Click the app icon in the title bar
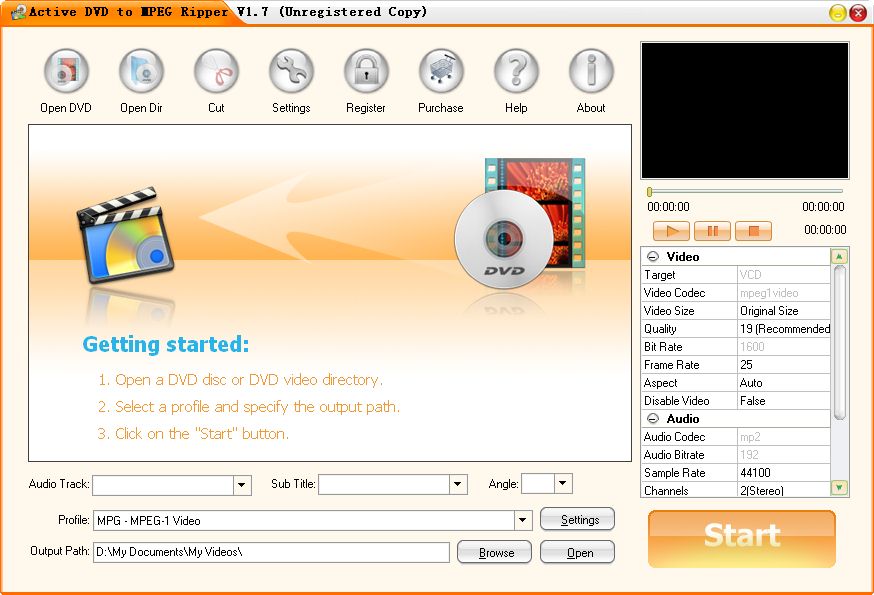Viewport: 874px width, 595px height. [18, 12]
